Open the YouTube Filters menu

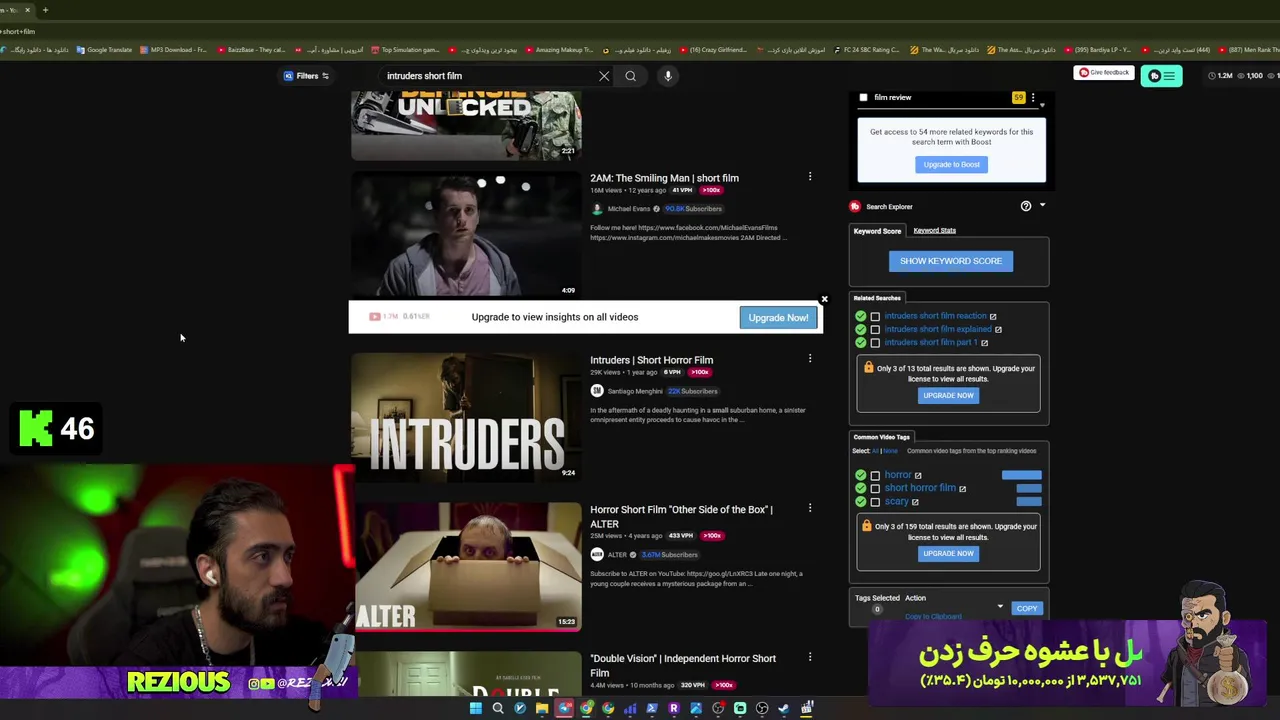(x=306, y=76)
